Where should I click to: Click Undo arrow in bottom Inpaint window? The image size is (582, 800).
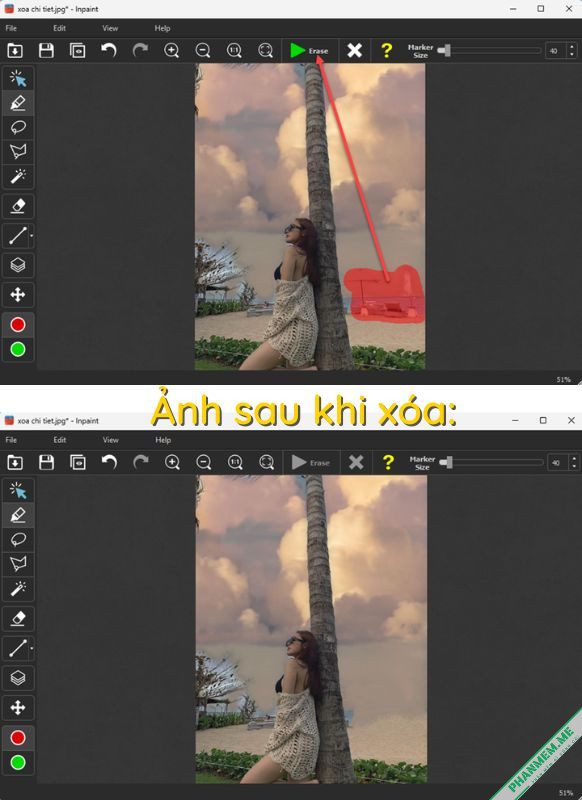109,462
